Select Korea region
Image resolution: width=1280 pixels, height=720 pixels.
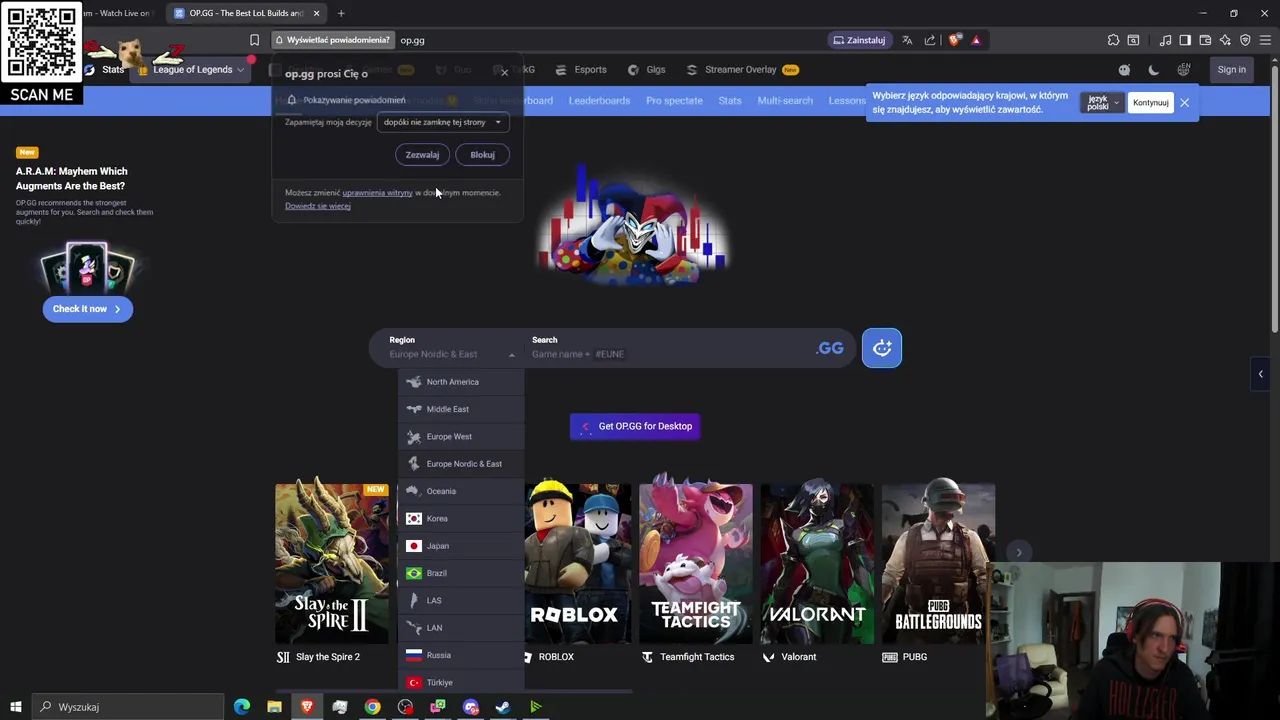pos(461,518)
